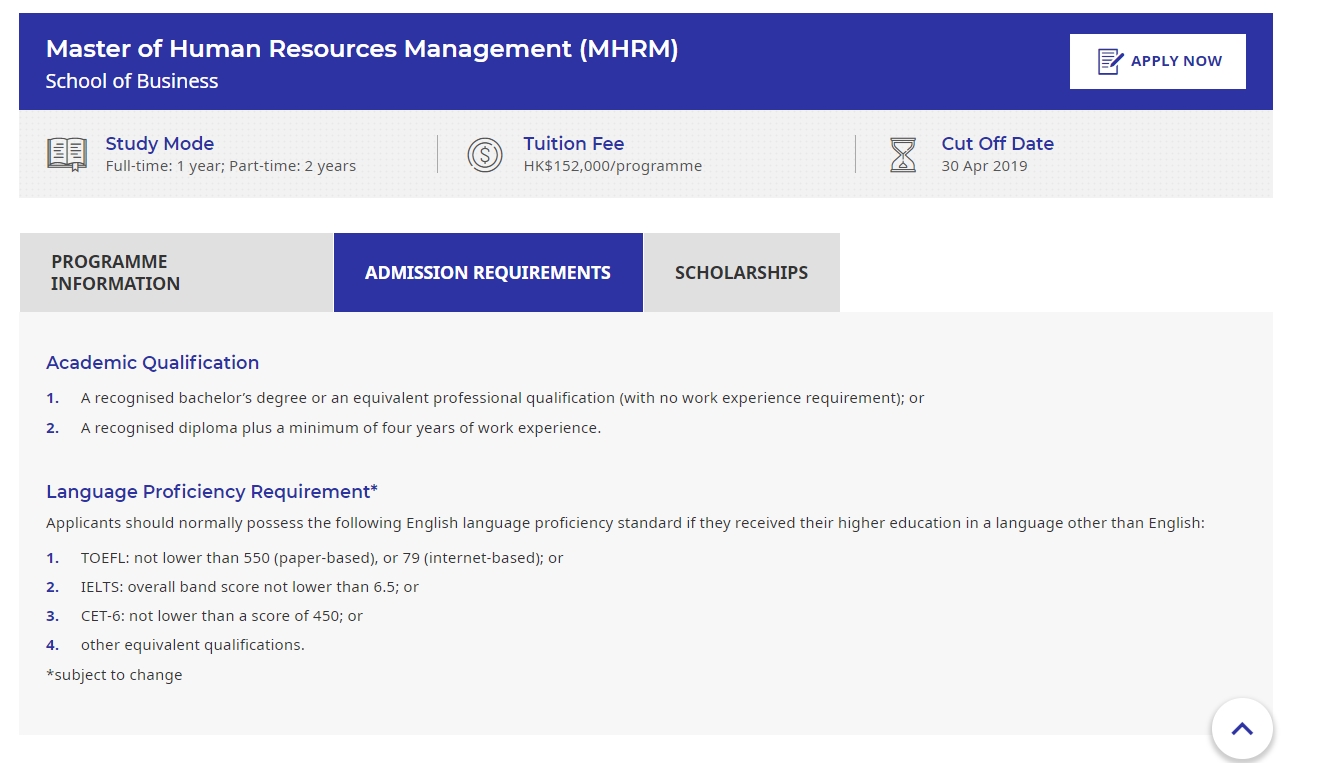Screen dimensions: 1324x763
Task: Click the Cut Off Date heading
Action: coord(998,143)
